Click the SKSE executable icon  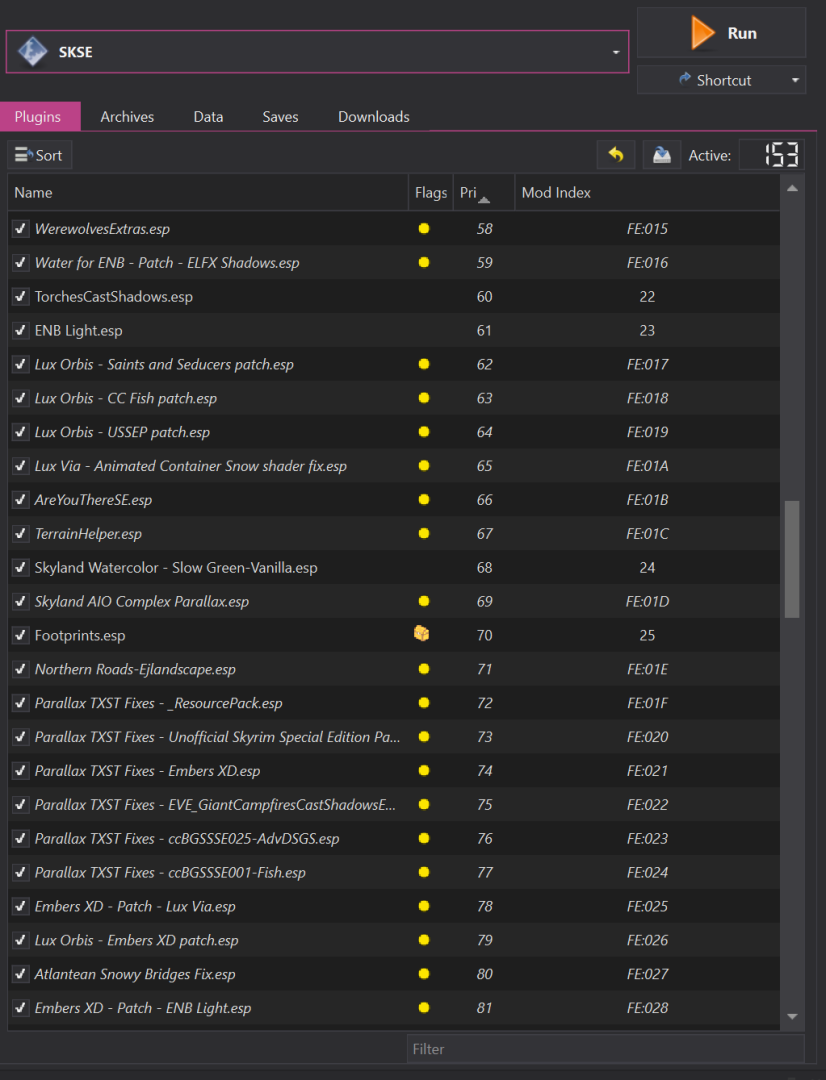pyautogui.click(x=32, y=52)
